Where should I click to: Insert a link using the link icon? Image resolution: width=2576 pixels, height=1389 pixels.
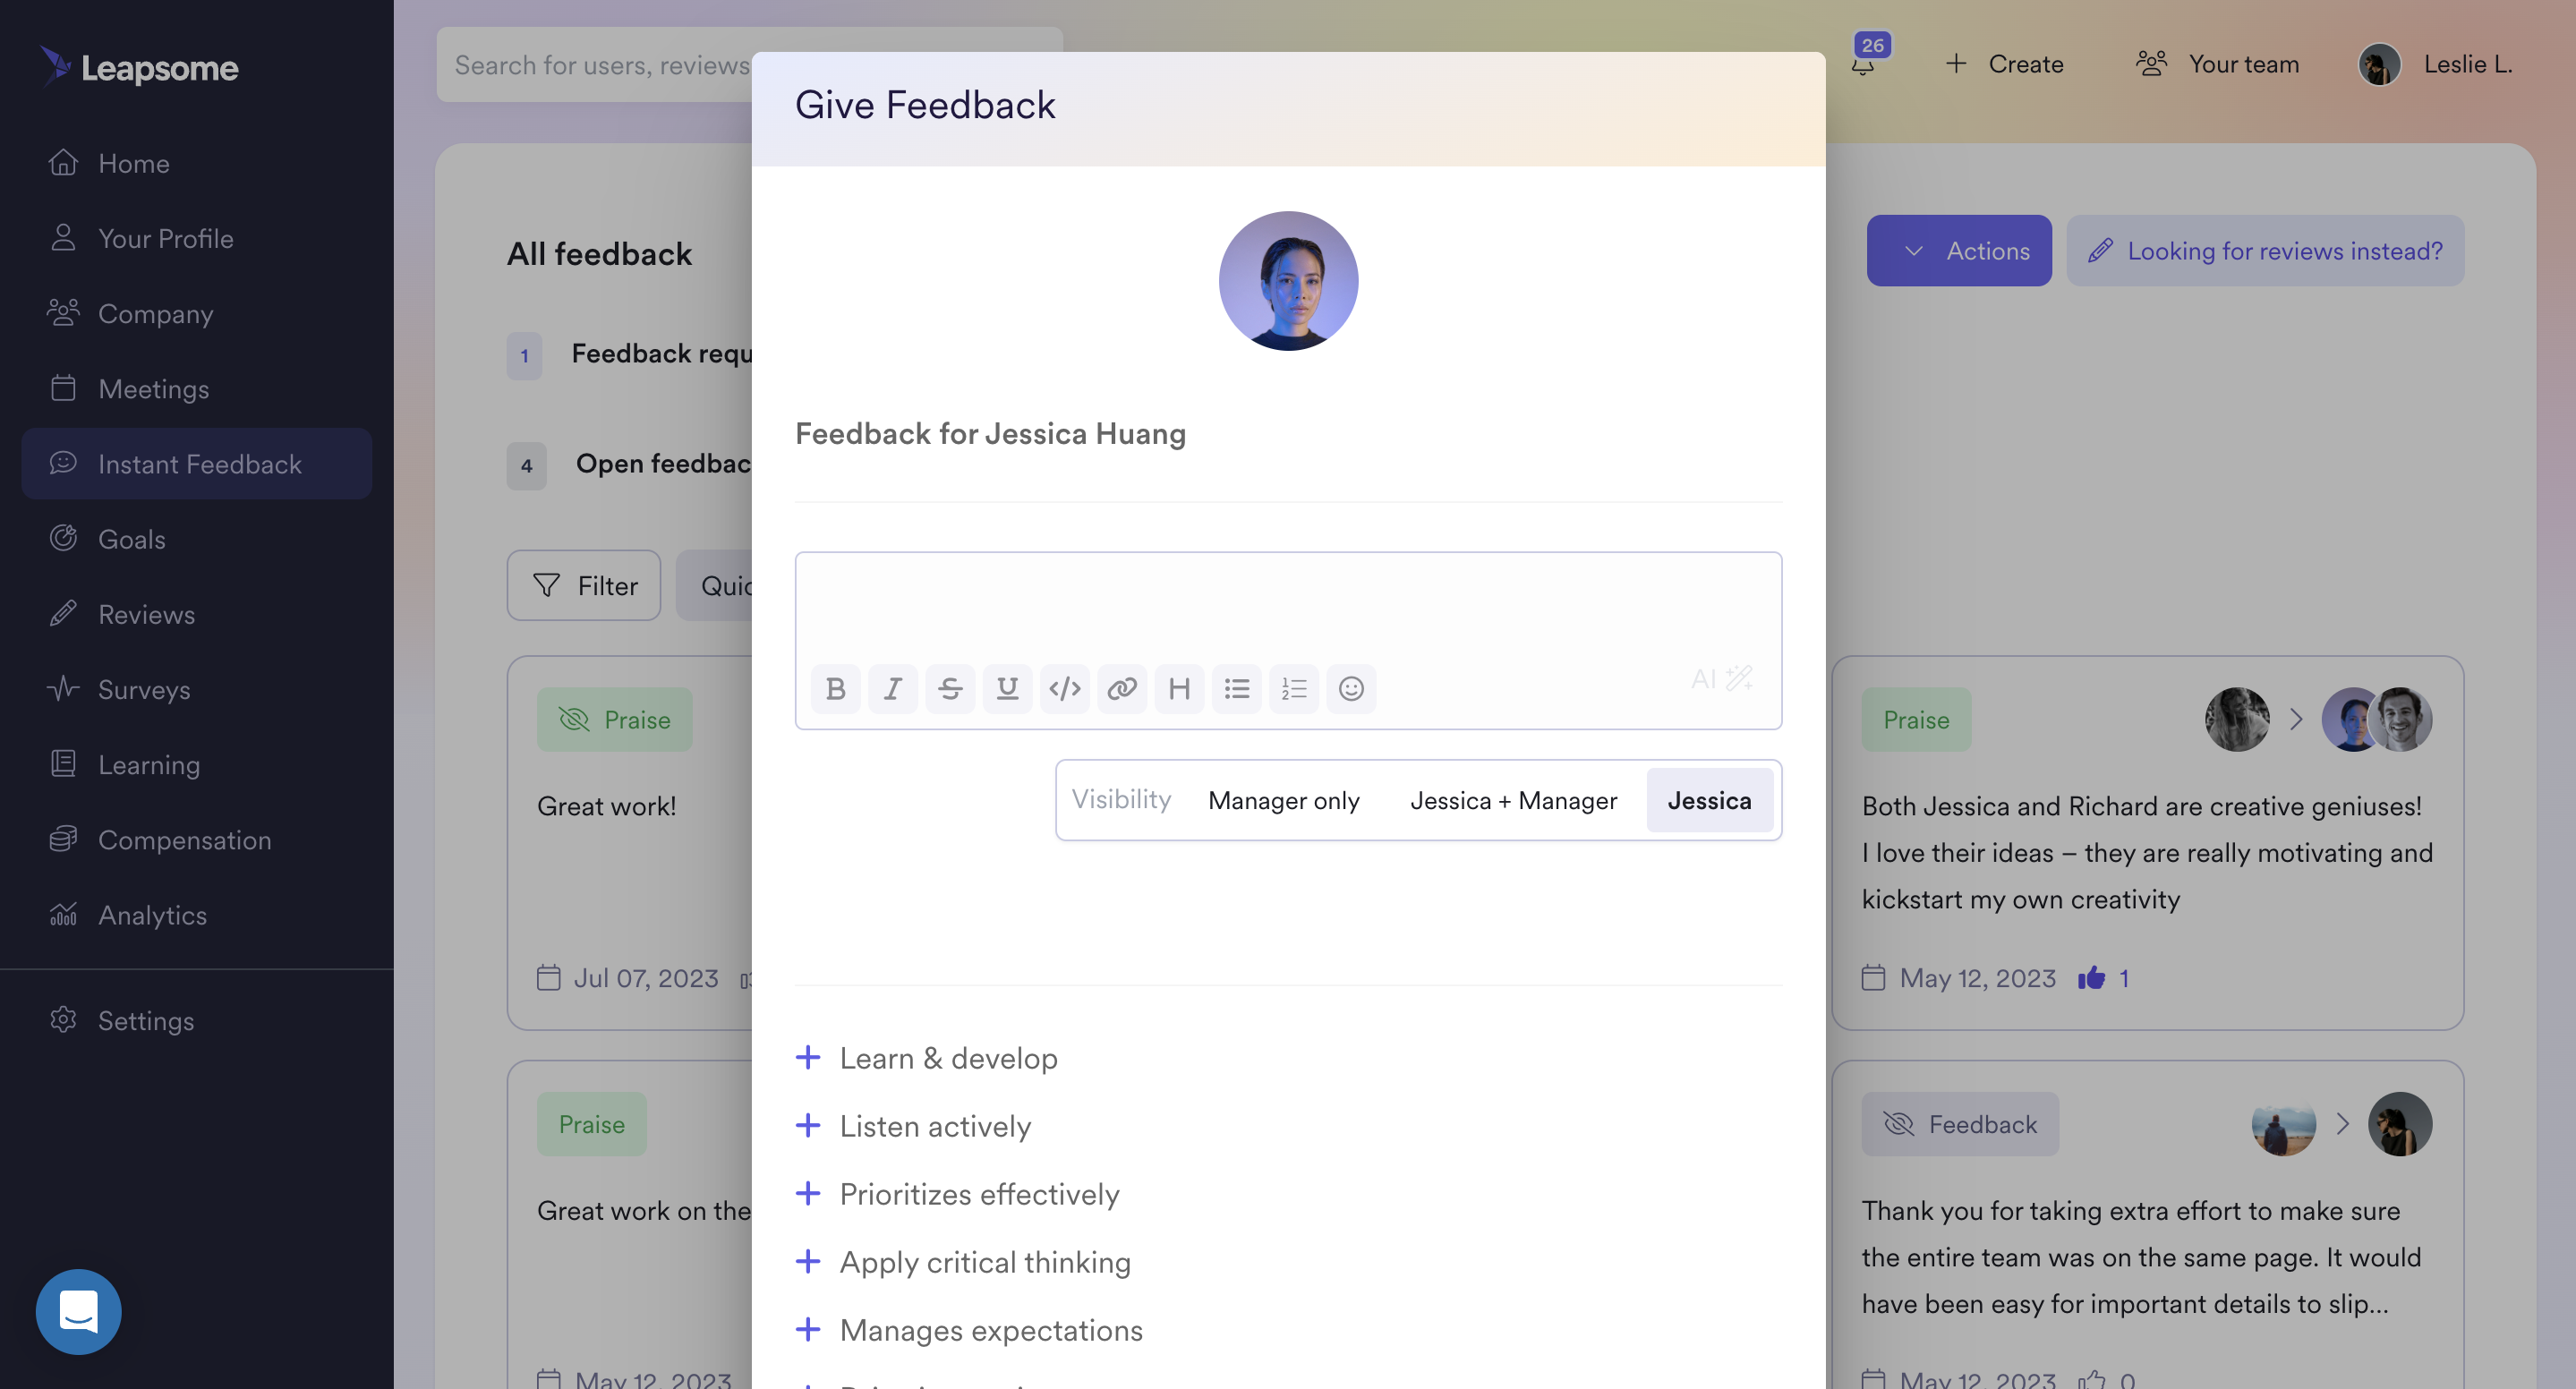point(1122,688)
